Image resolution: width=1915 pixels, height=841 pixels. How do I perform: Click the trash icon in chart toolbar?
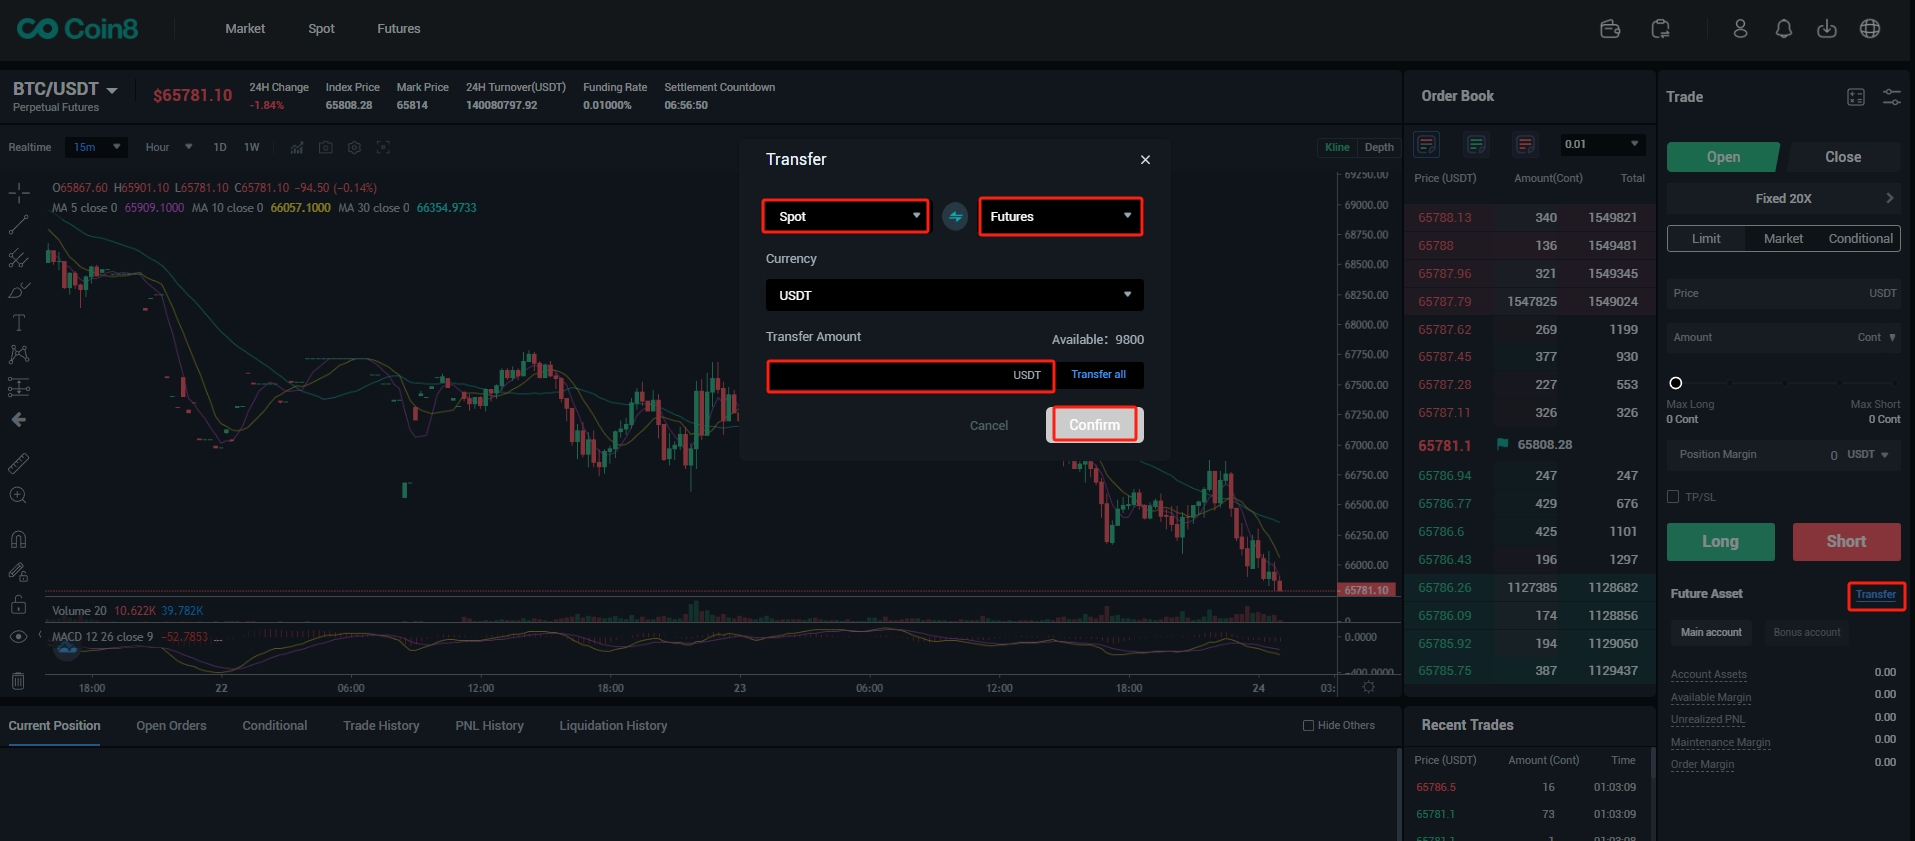pyautogui.click(x=18, y=681)
